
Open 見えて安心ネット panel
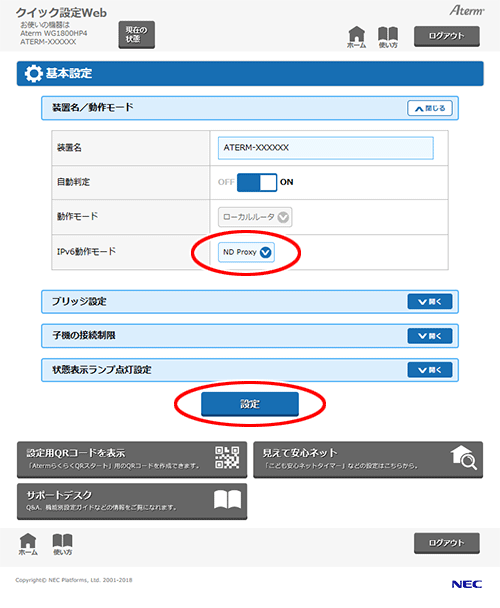tap(368, 459)
